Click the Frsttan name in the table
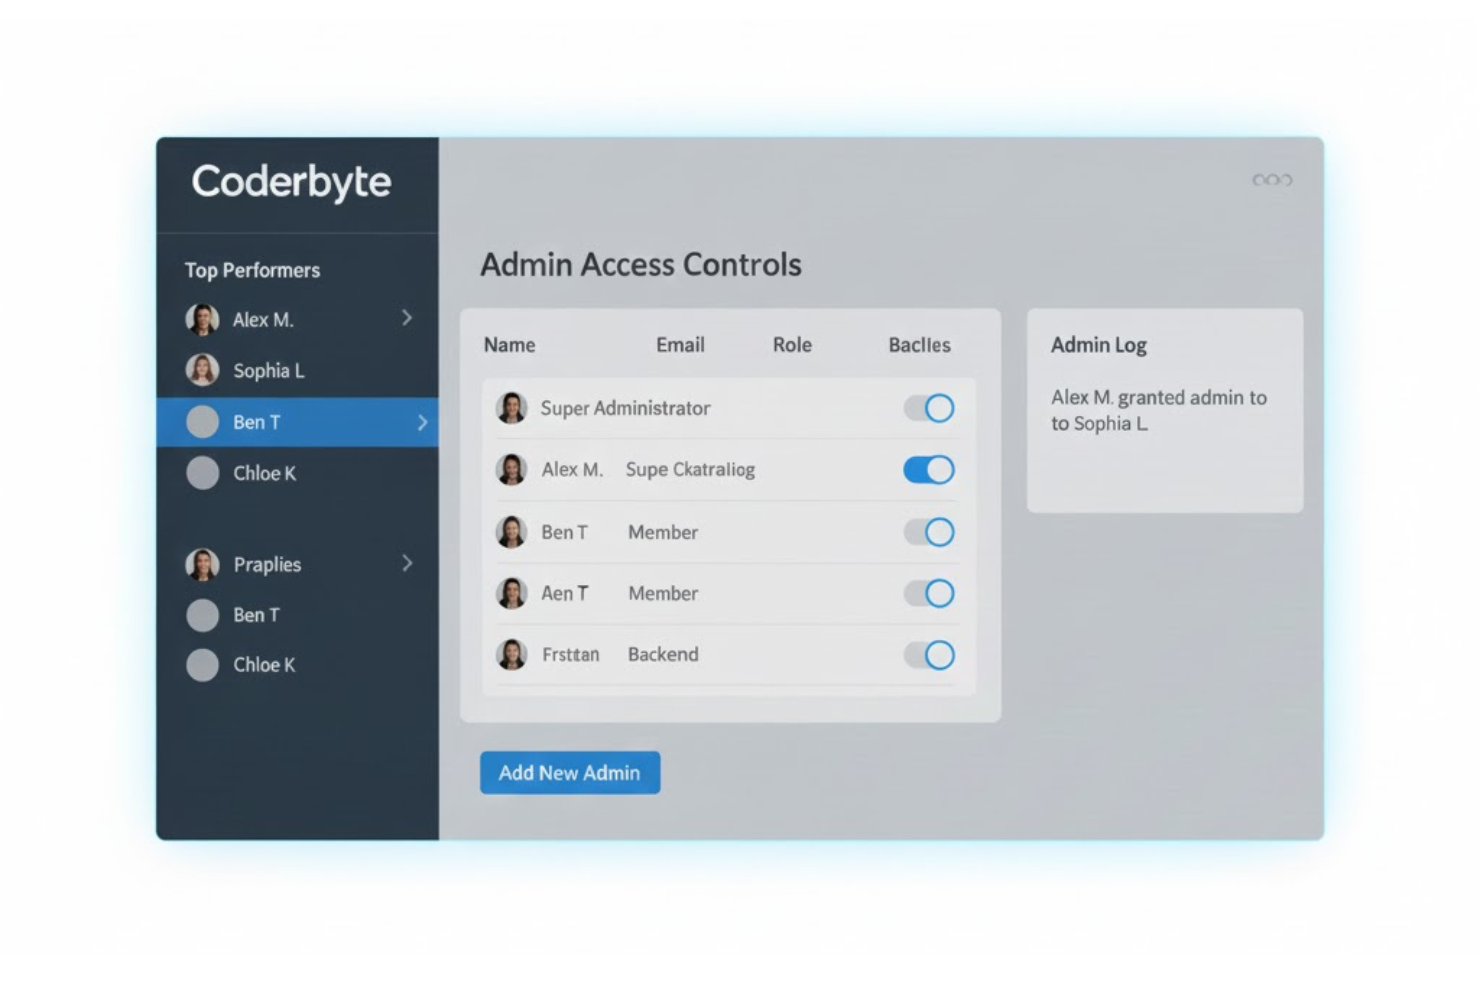 (x=571, y=654)
